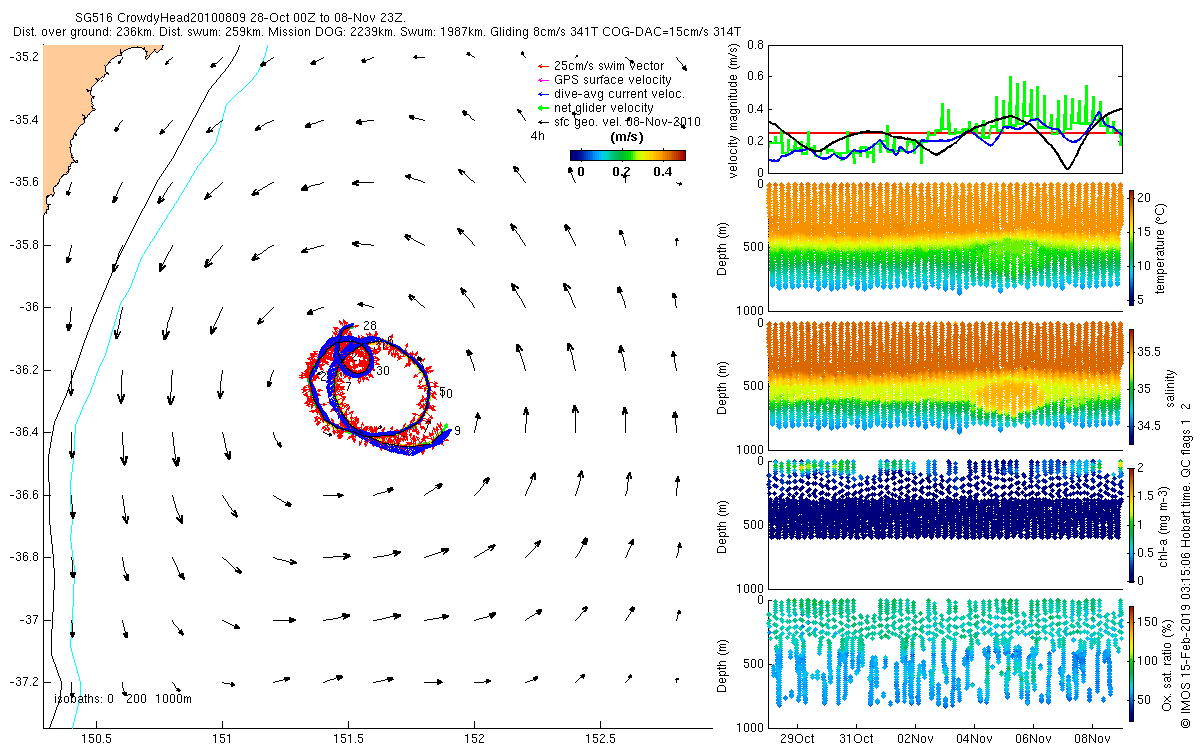
Task: Click the 'isobaths: 0 200 1000m' label
Action: pos(122,698)
